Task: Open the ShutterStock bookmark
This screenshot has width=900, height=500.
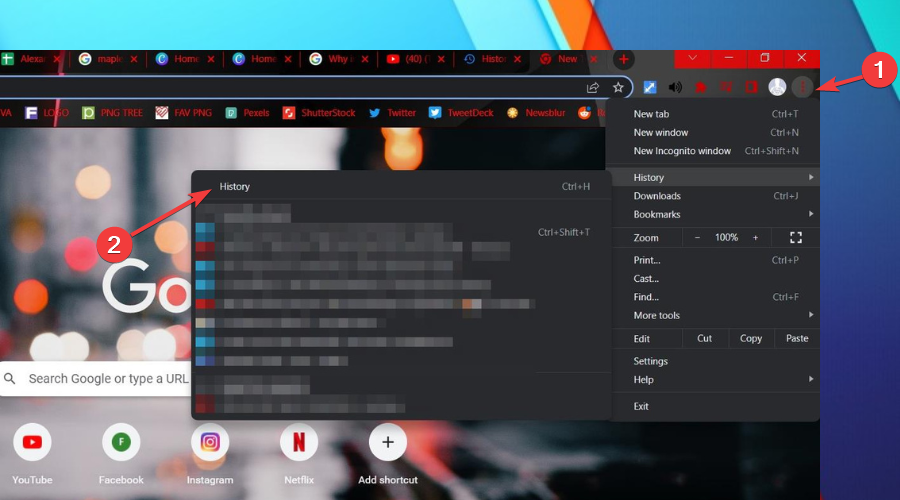Action: click(319, 113)
